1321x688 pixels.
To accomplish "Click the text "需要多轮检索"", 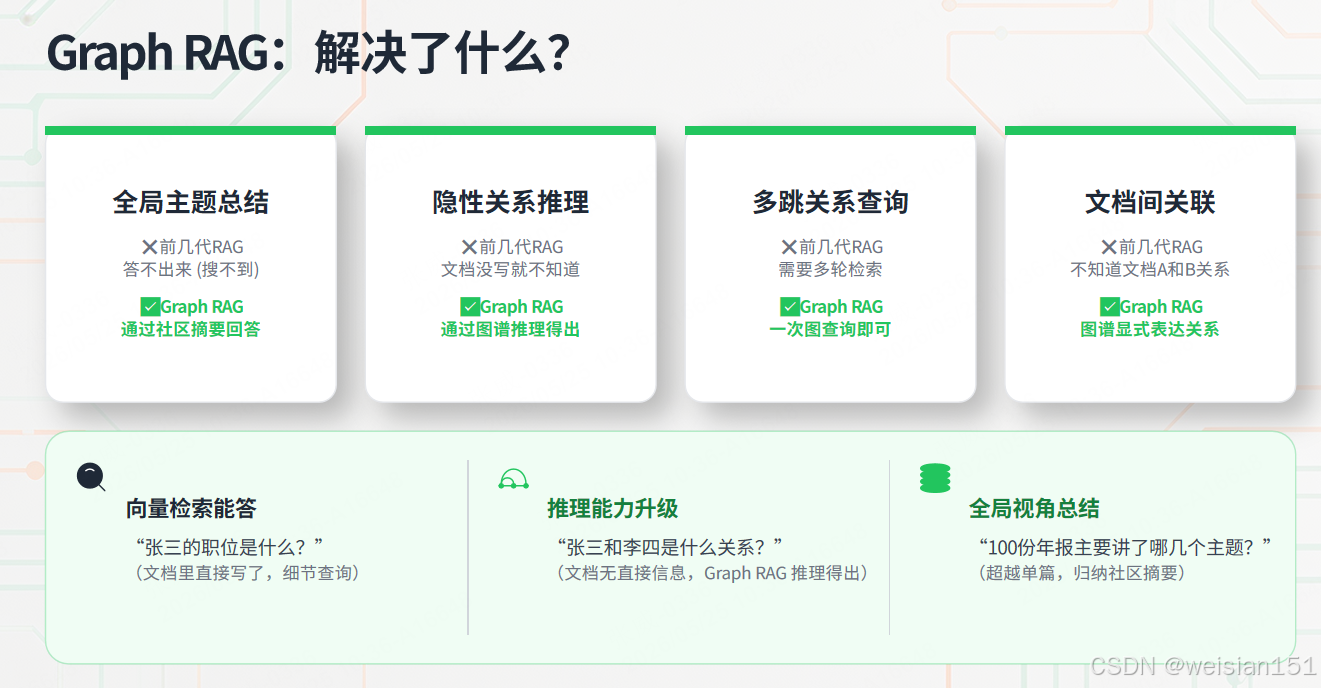I will tap(831, 269).
